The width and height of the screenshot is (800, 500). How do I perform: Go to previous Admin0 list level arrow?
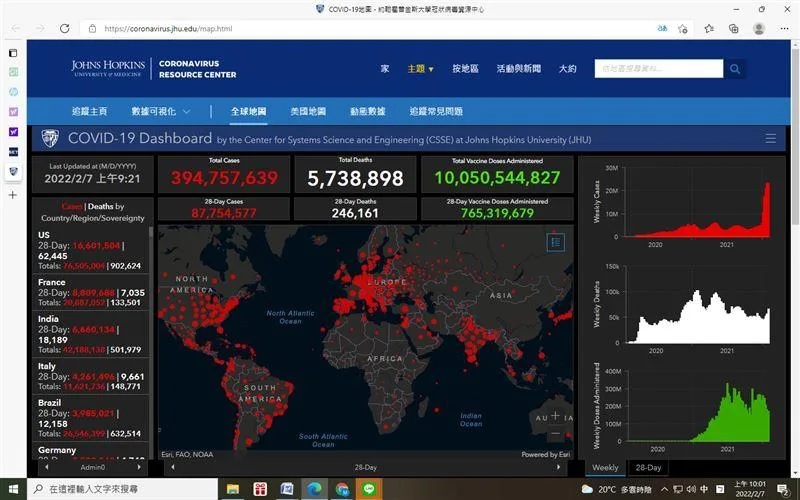pos(46,467)
